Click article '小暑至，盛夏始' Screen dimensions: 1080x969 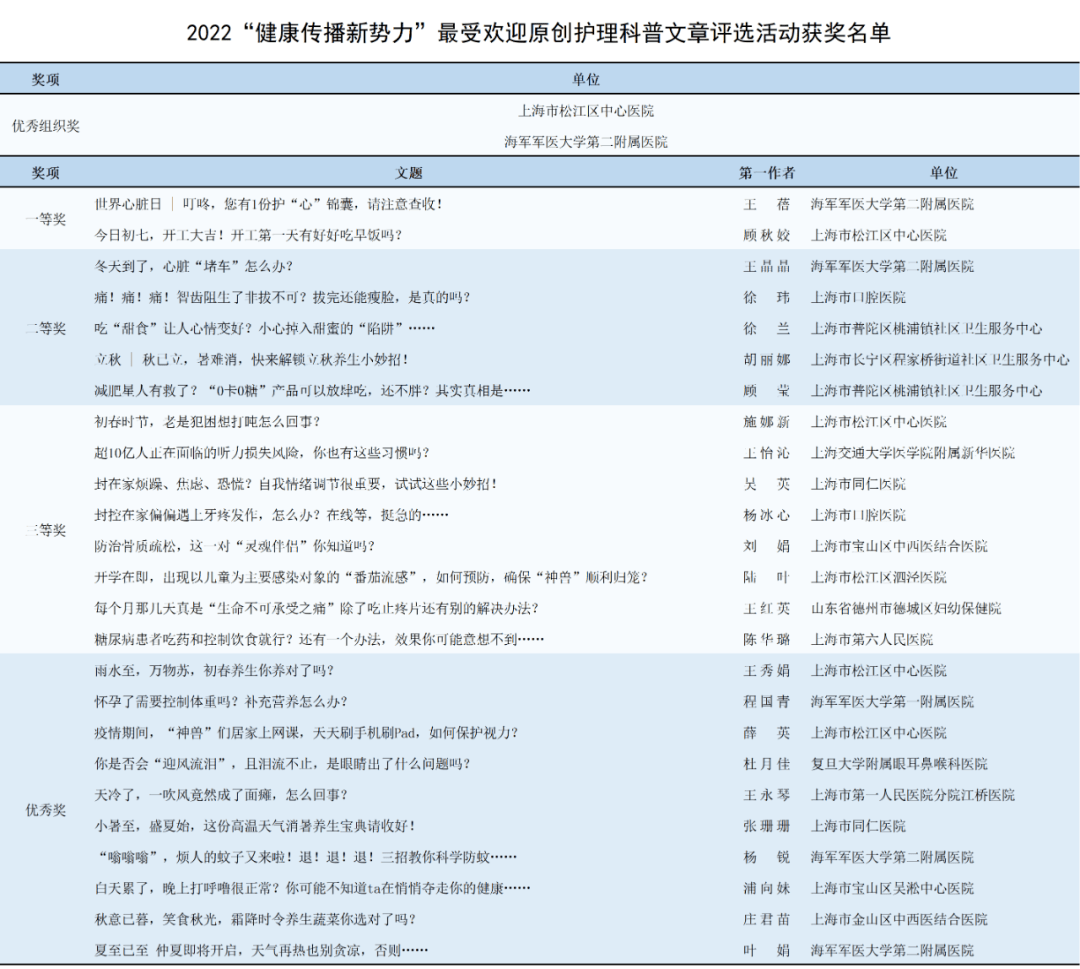[x=255, y=826]
